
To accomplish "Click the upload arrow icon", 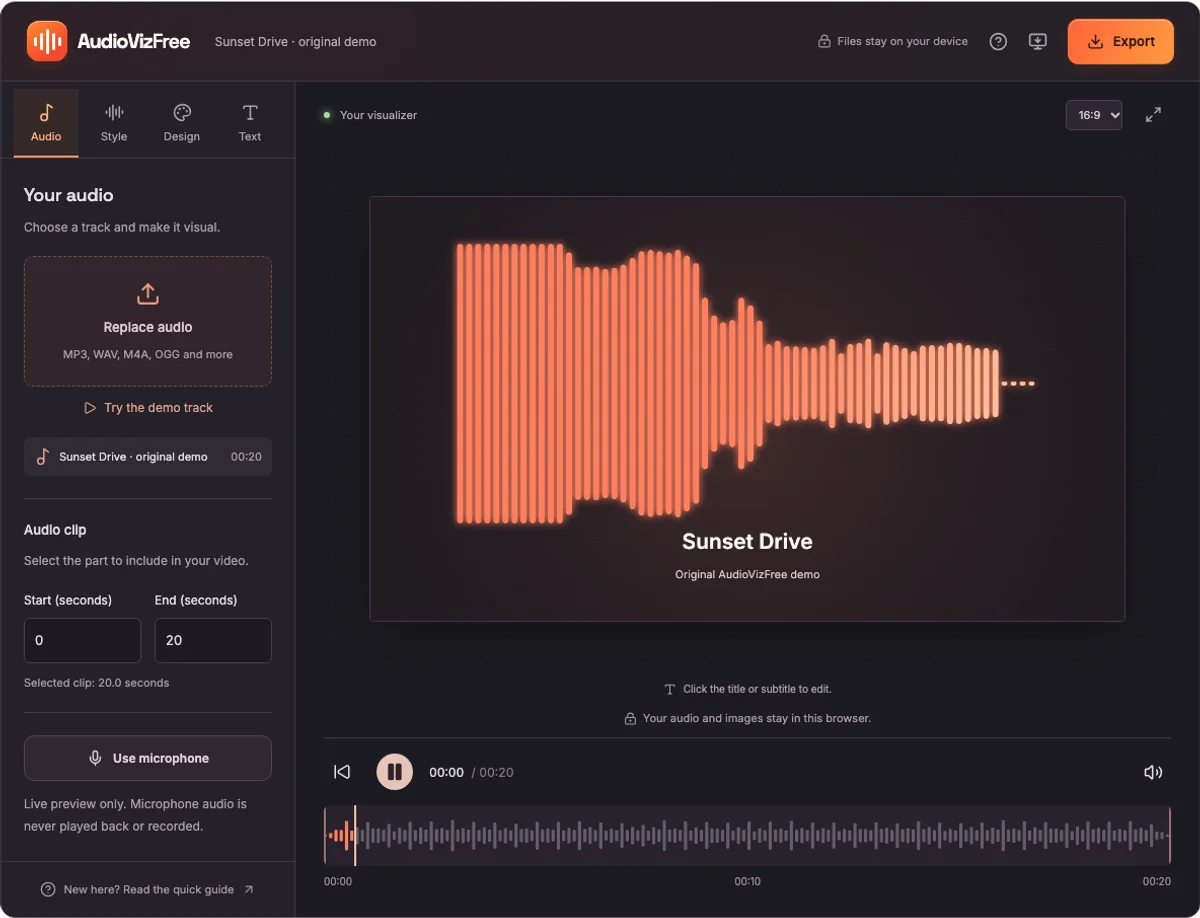I will [x=148, y=294].
